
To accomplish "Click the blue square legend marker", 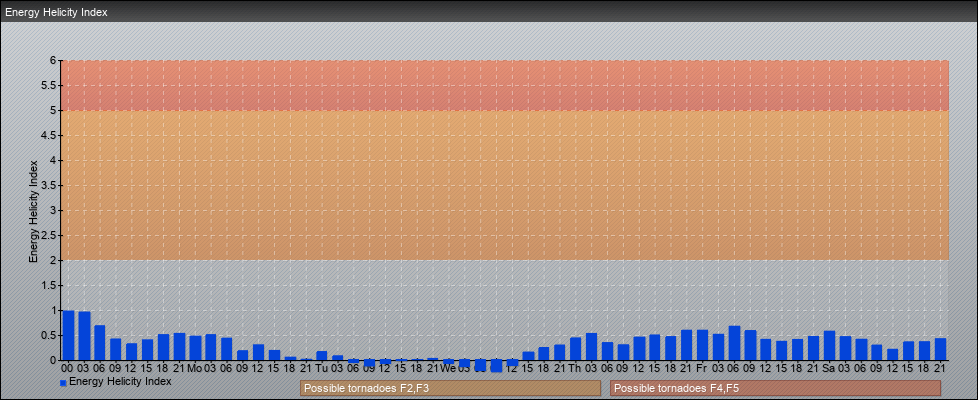I will [63, 382].
